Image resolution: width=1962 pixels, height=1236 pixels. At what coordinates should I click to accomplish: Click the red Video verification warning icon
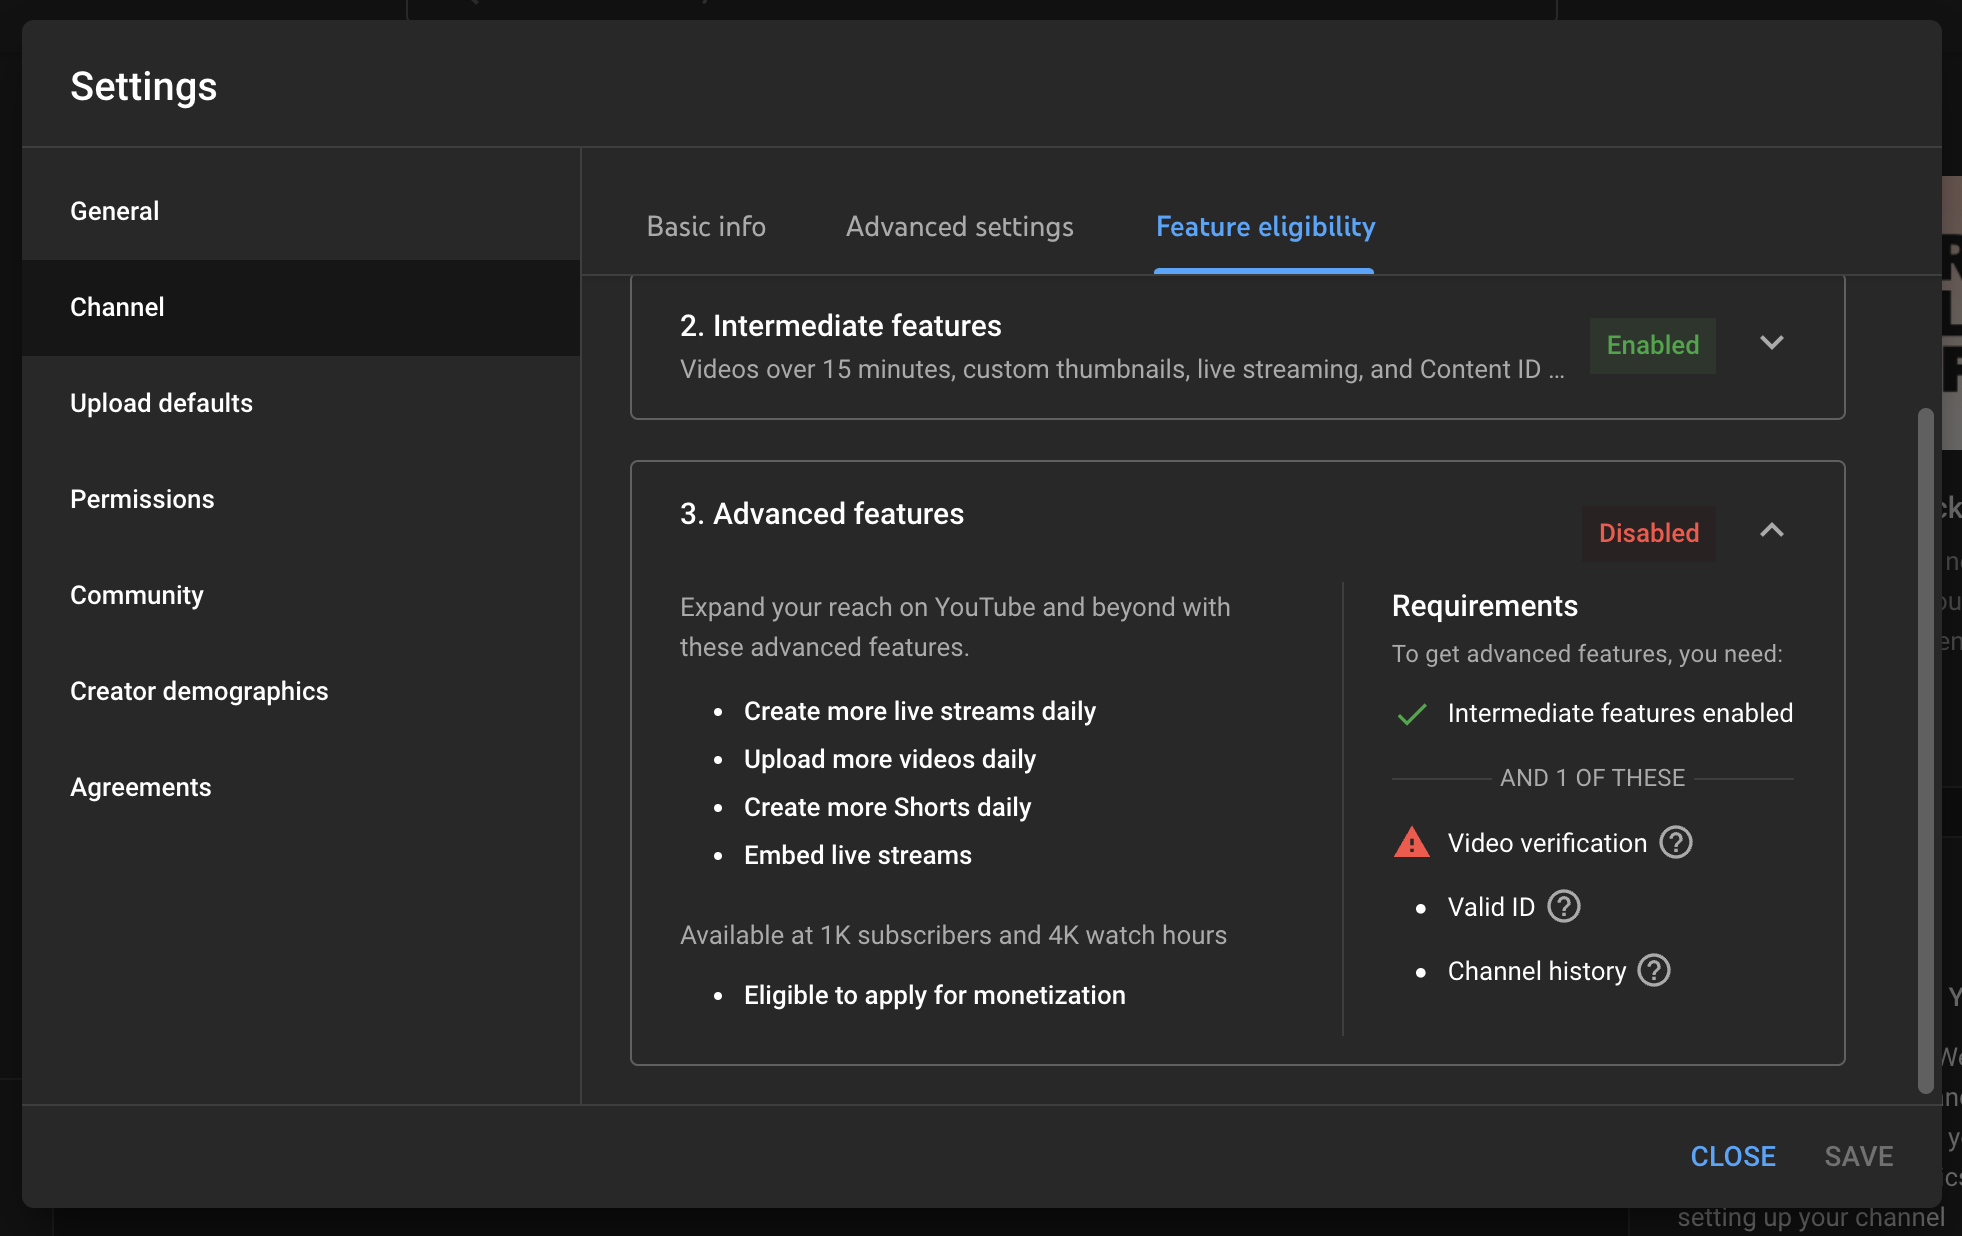pyautogui.click(x=1412, y=843)
